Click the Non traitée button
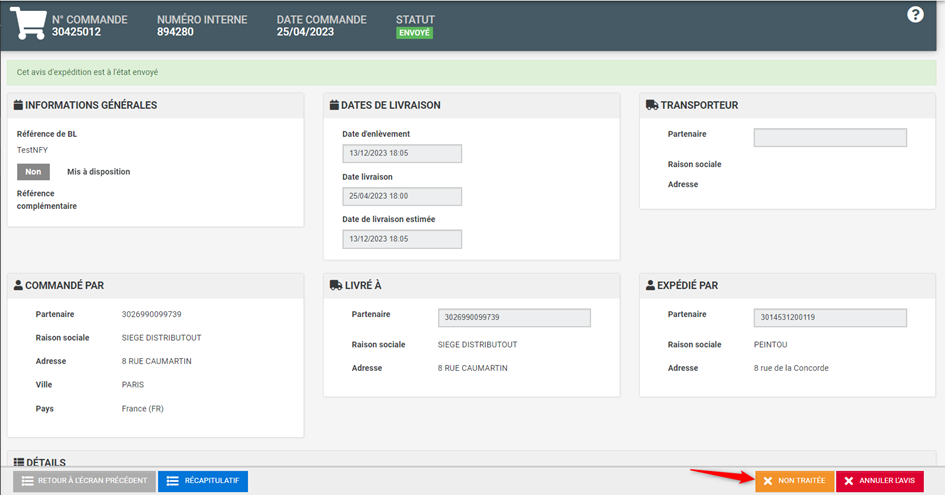The image size is (945, 495). 794,481
